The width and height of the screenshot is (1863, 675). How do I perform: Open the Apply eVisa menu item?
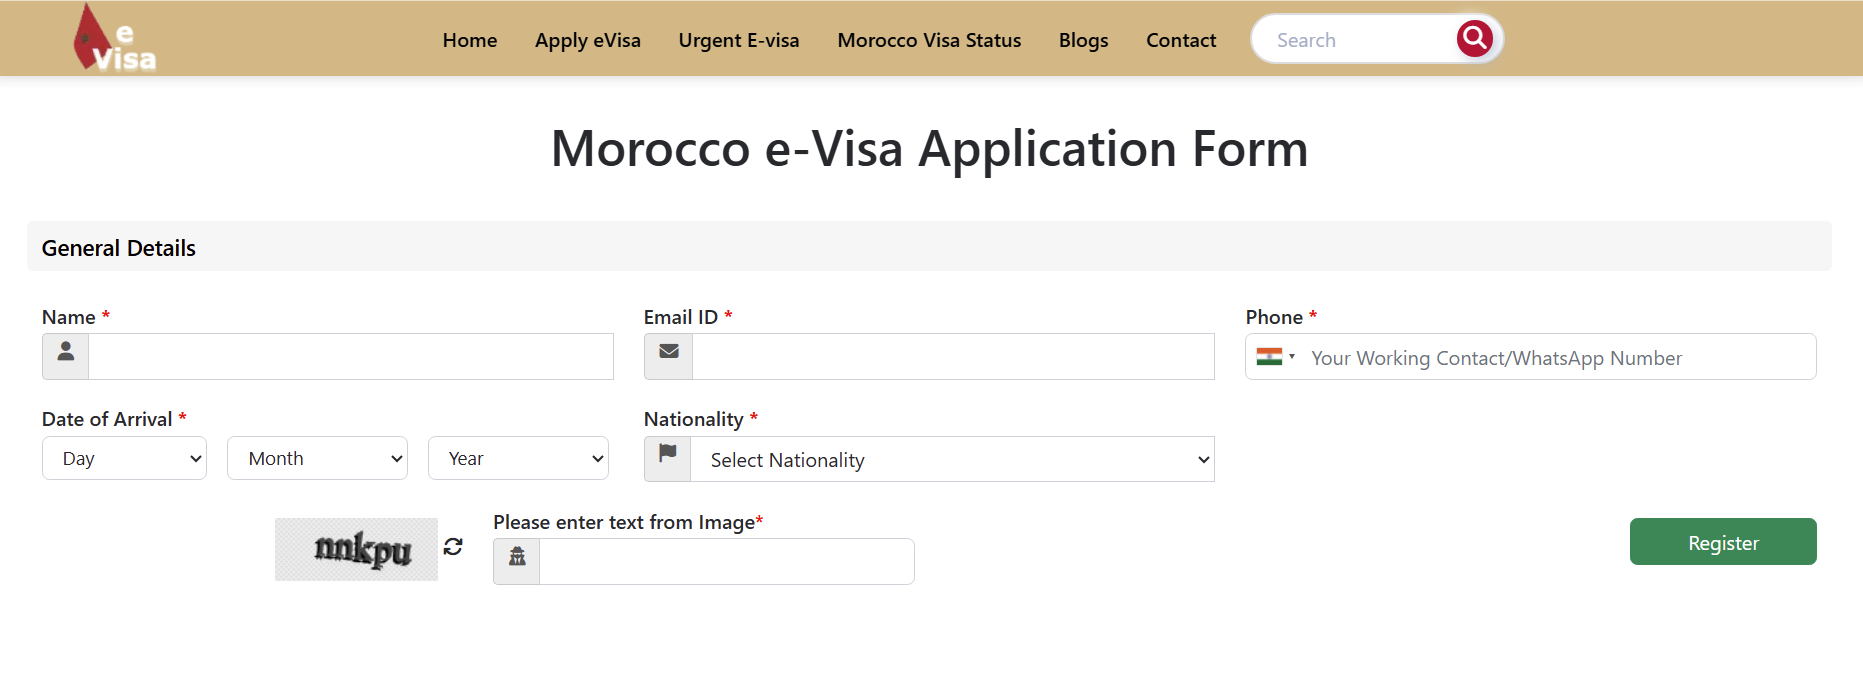[588, 40]
